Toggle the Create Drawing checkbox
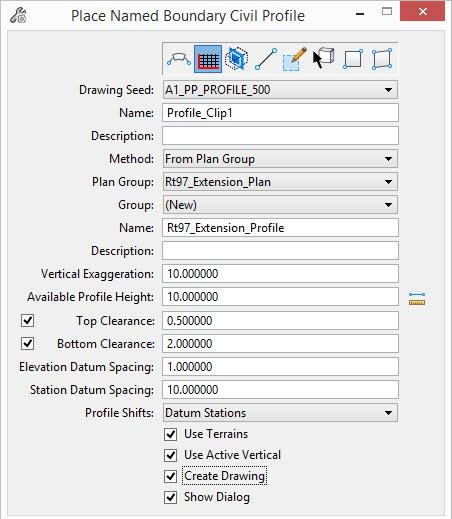The image size is (452, 519). [171, 476]
